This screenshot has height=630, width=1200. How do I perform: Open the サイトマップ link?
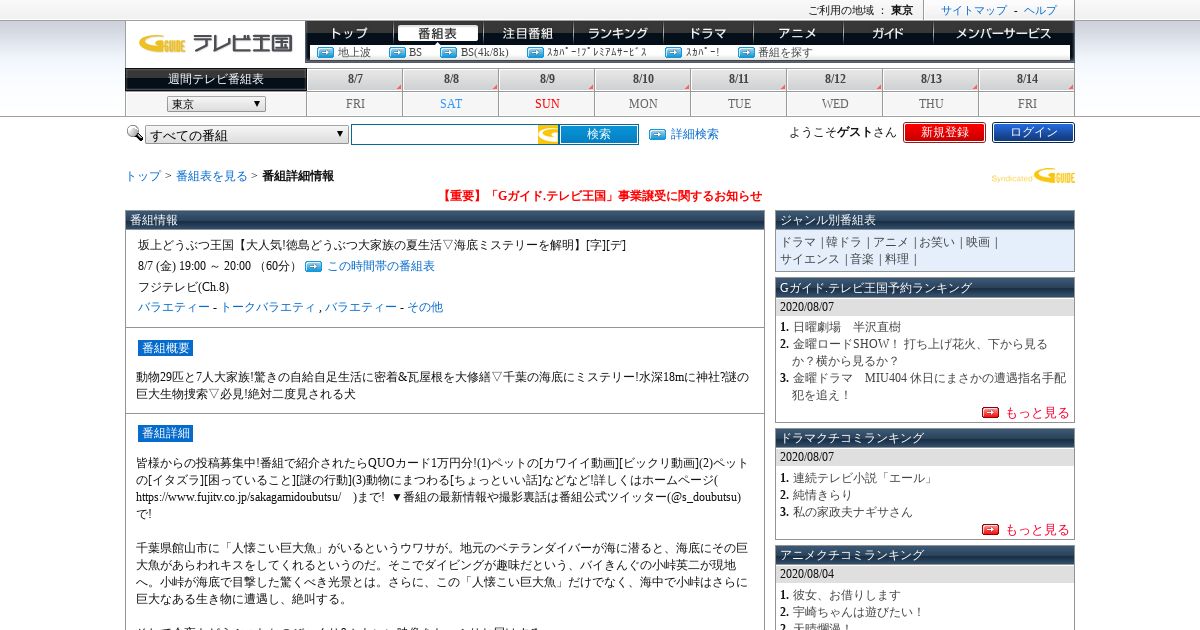pyautogui.click(x=974, y=10)
